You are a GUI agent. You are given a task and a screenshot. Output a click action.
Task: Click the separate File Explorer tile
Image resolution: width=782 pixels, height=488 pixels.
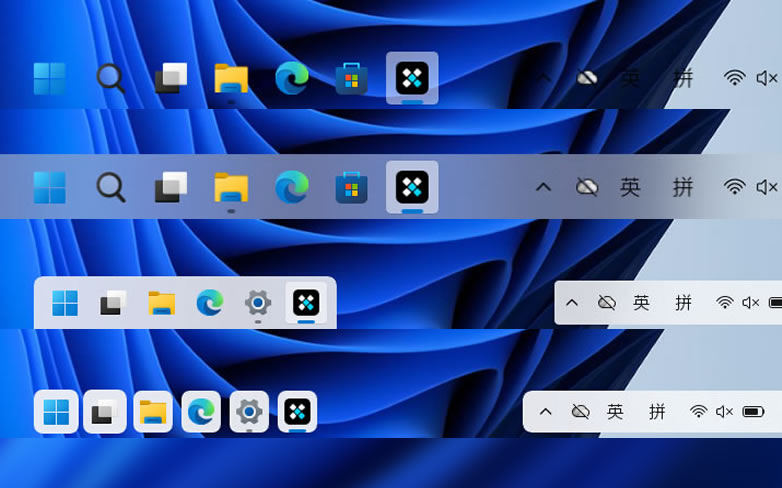coord(153,412)
